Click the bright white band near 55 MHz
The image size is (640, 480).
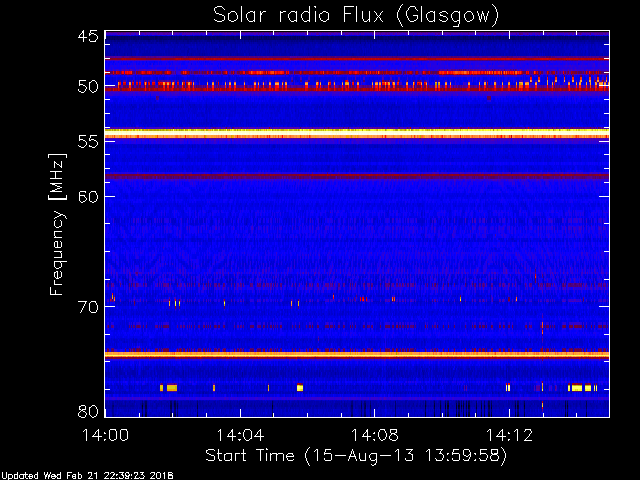coord(357,133)
